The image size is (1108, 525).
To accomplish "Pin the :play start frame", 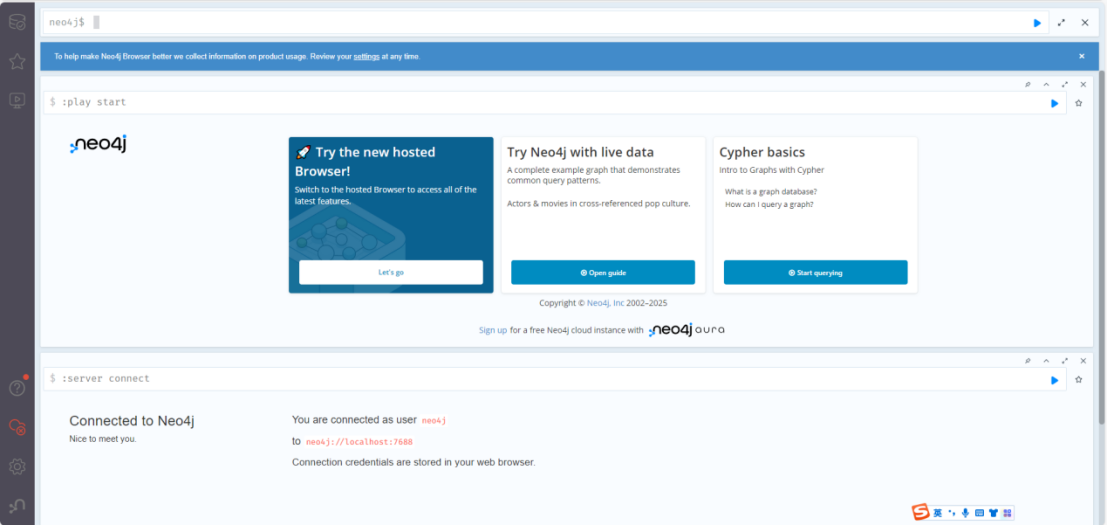I will click(1028, 84).
